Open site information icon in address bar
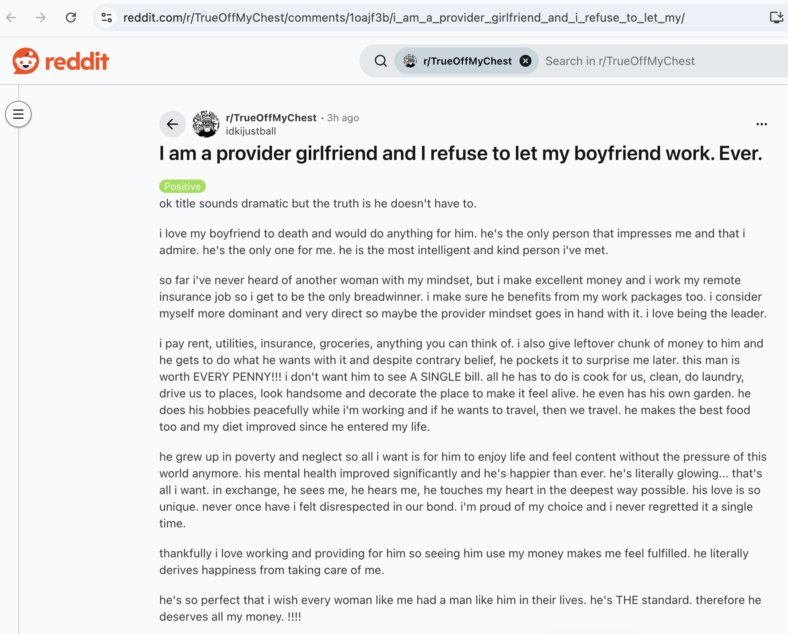Viewport: 788px width, 634px height. pyautogui.click(x=107, y=18)
